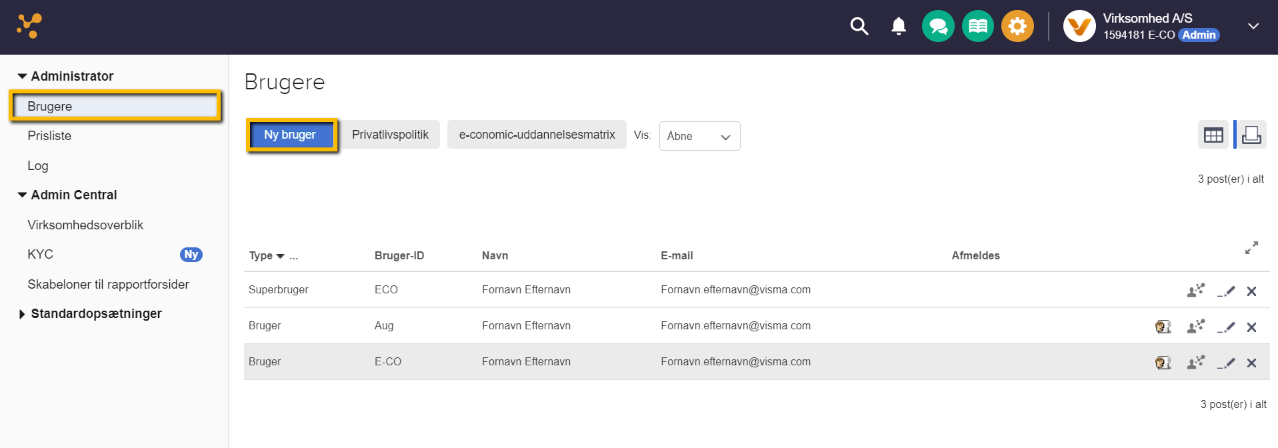The height and width of the screenshot is (448, 1278).
Task: Expand the table with the fullscreen arrows
Action: tap(1251, 248)
